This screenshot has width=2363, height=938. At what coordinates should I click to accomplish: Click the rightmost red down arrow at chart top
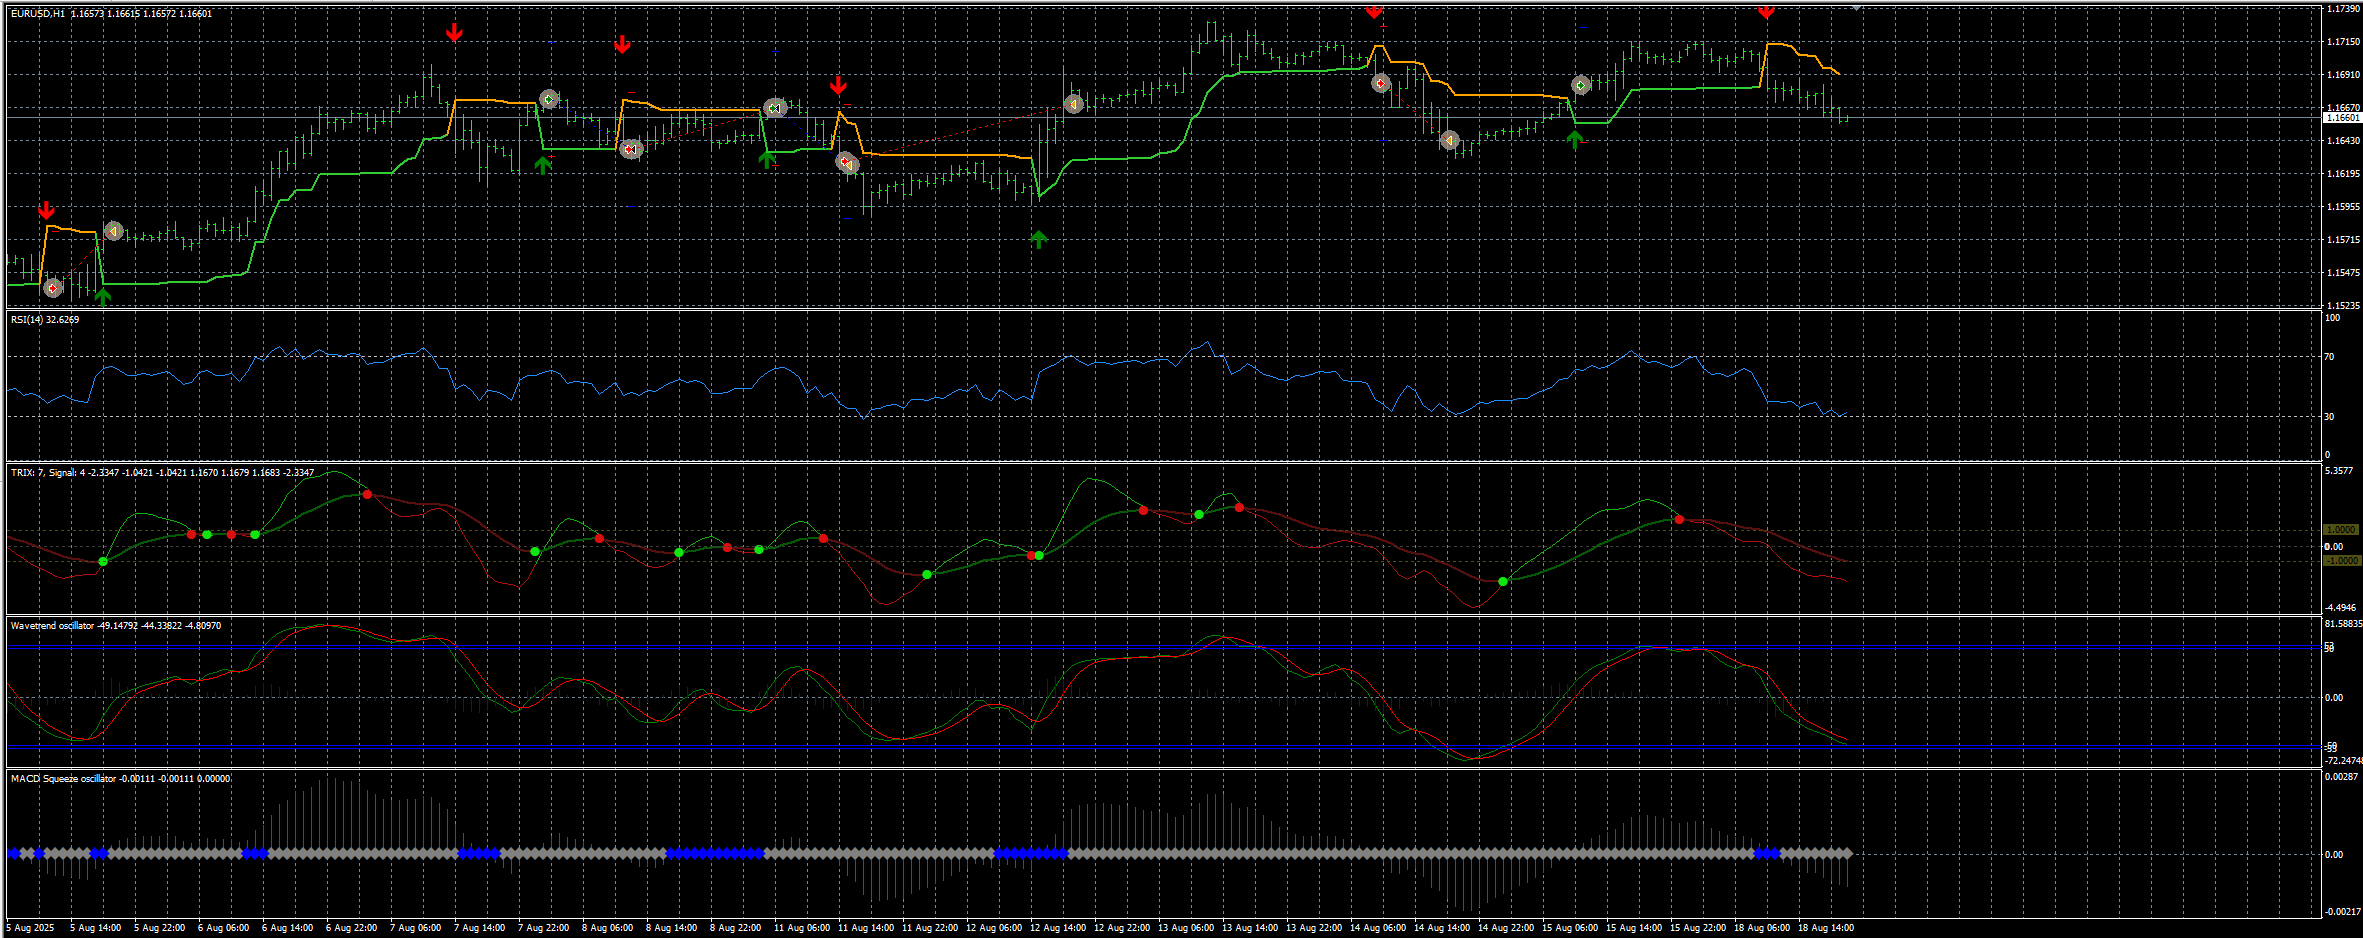[x=1766, y=11]
